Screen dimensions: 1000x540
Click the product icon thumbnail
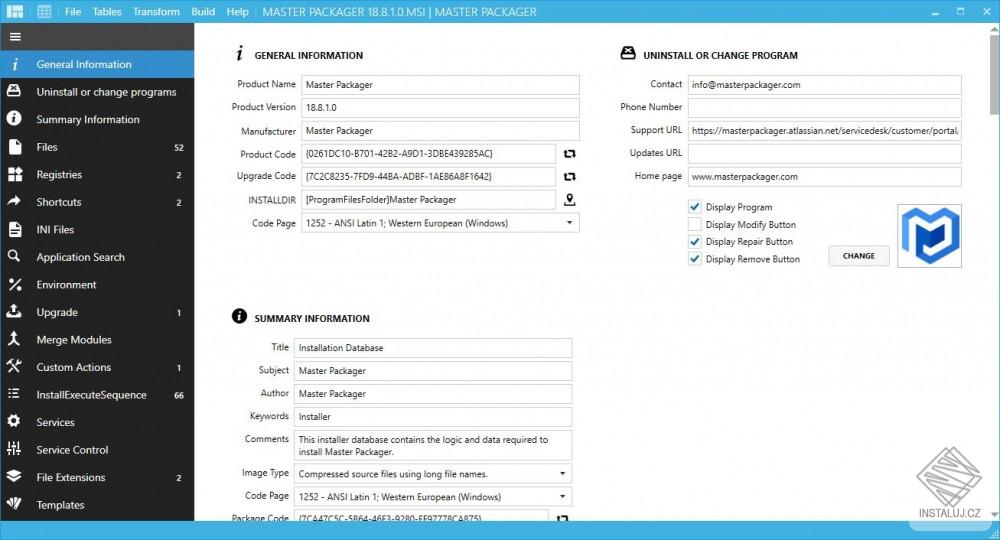[x=929, y=235]
